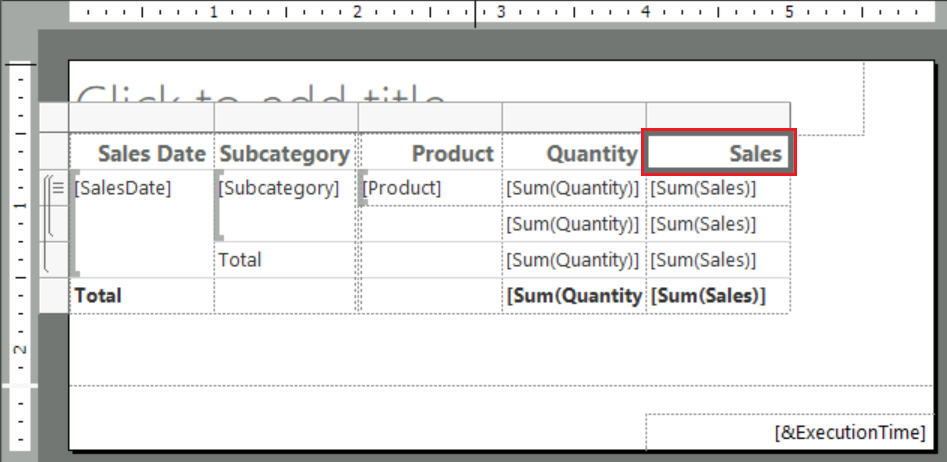Image resolution: width=947 pixels, height=462 pixels.
Task: Click the tablix corner handle at top-left
Action: click(x=53, y=117)
